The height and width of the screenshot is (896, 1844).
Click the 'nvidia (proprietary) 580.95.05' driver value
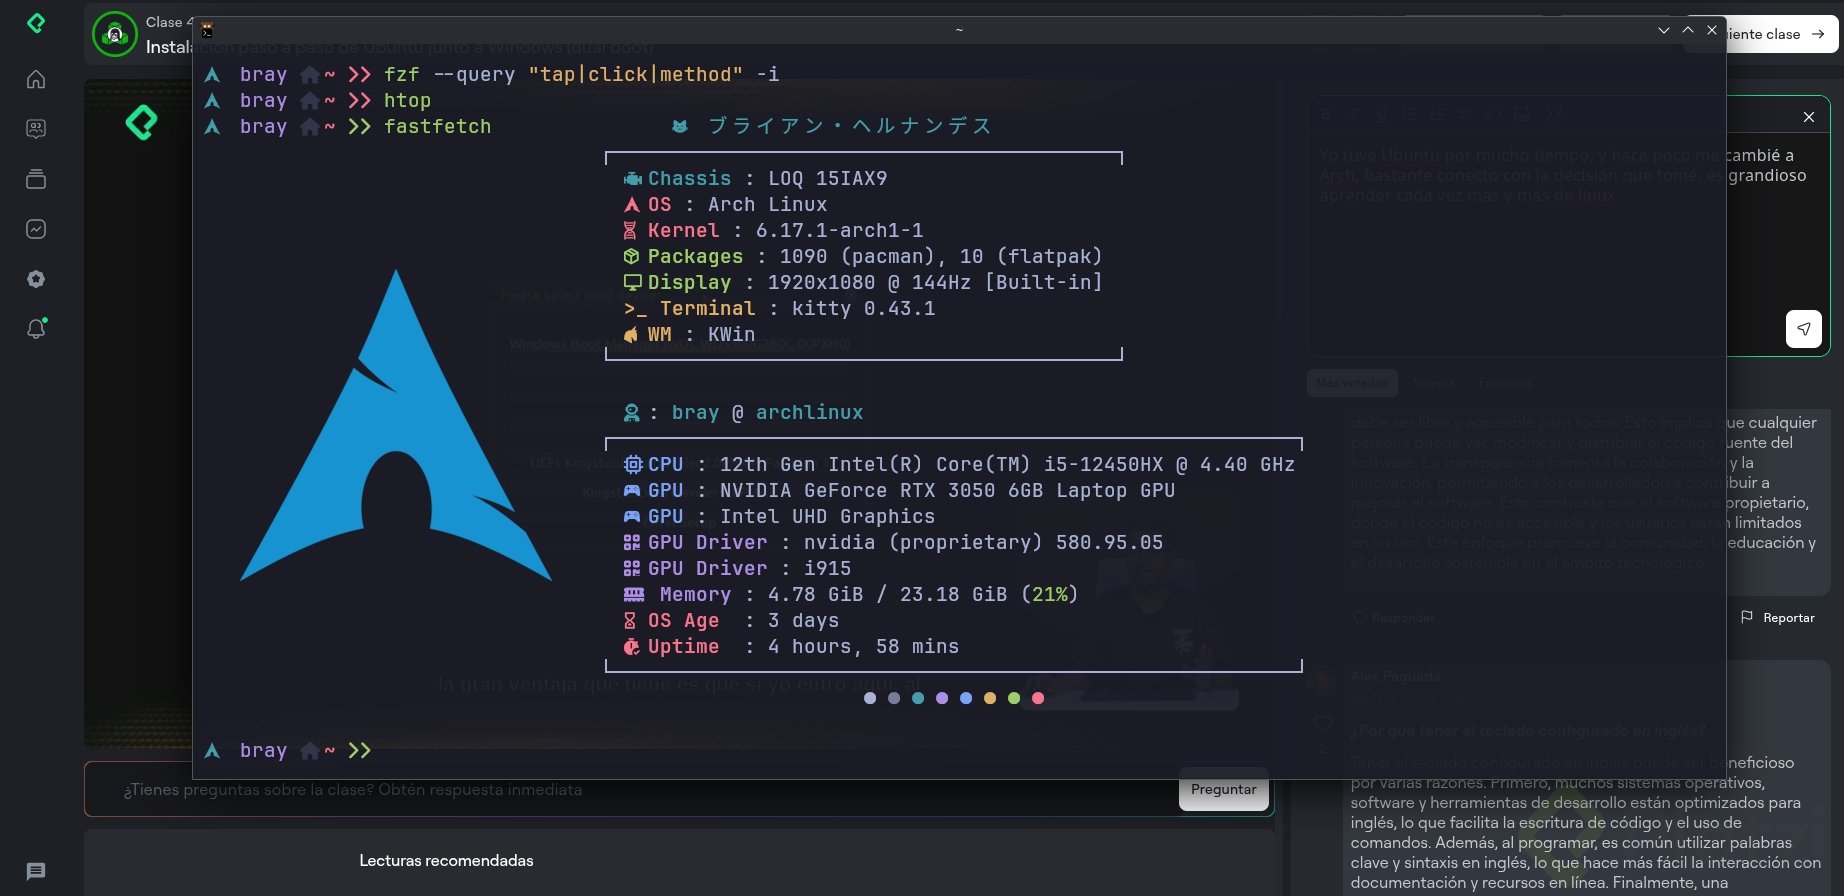click(x=984, y=543)
